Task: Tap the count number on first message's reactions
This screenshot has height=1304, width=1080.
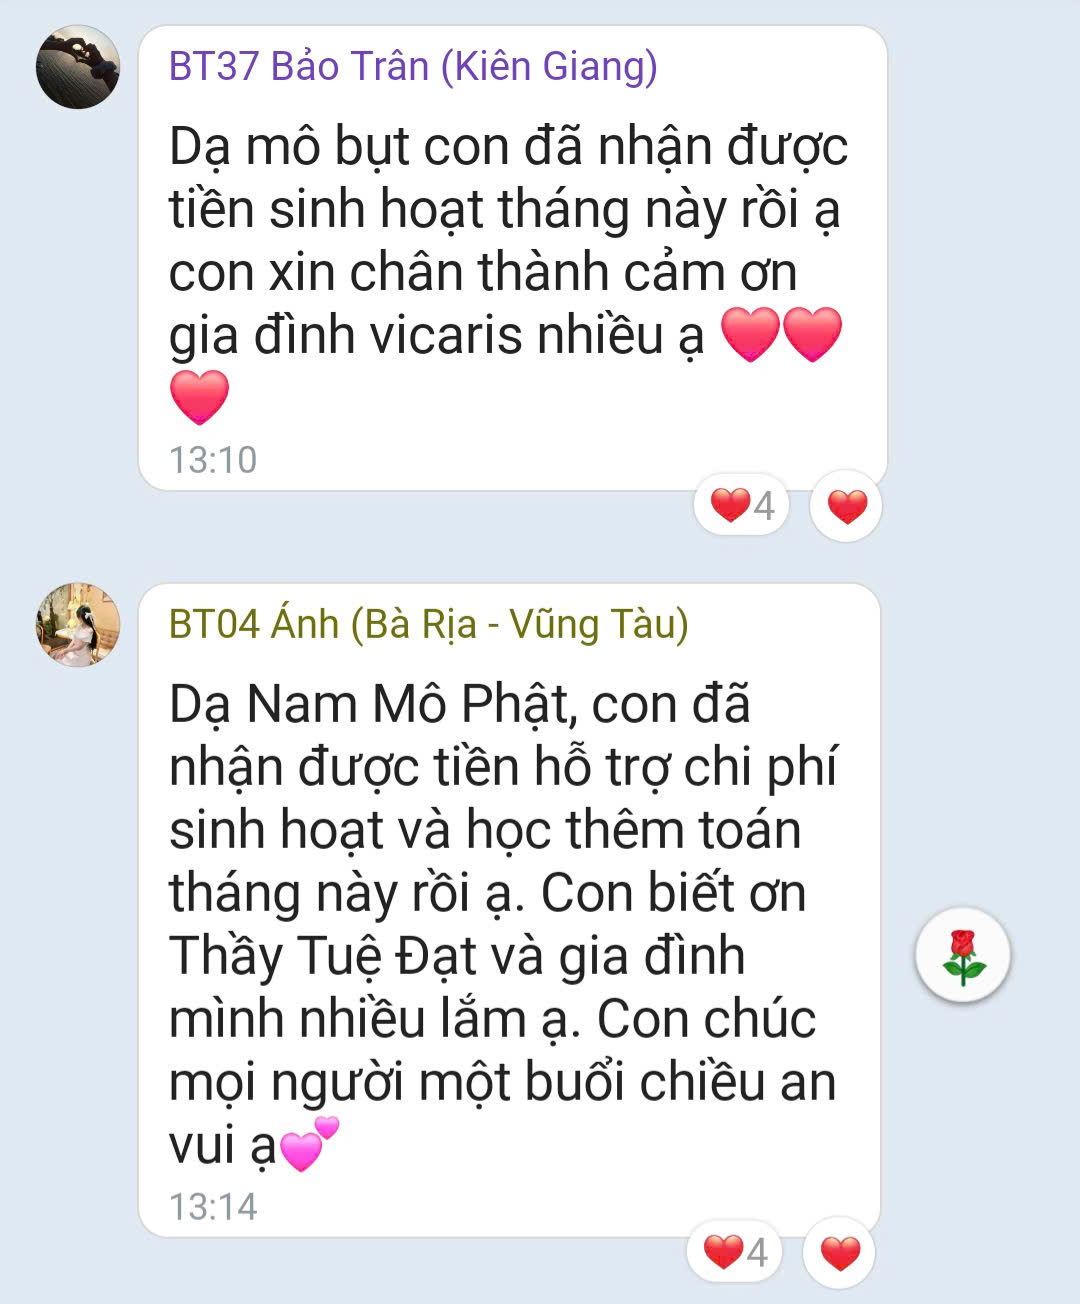Action: click(x=764, y=506)
